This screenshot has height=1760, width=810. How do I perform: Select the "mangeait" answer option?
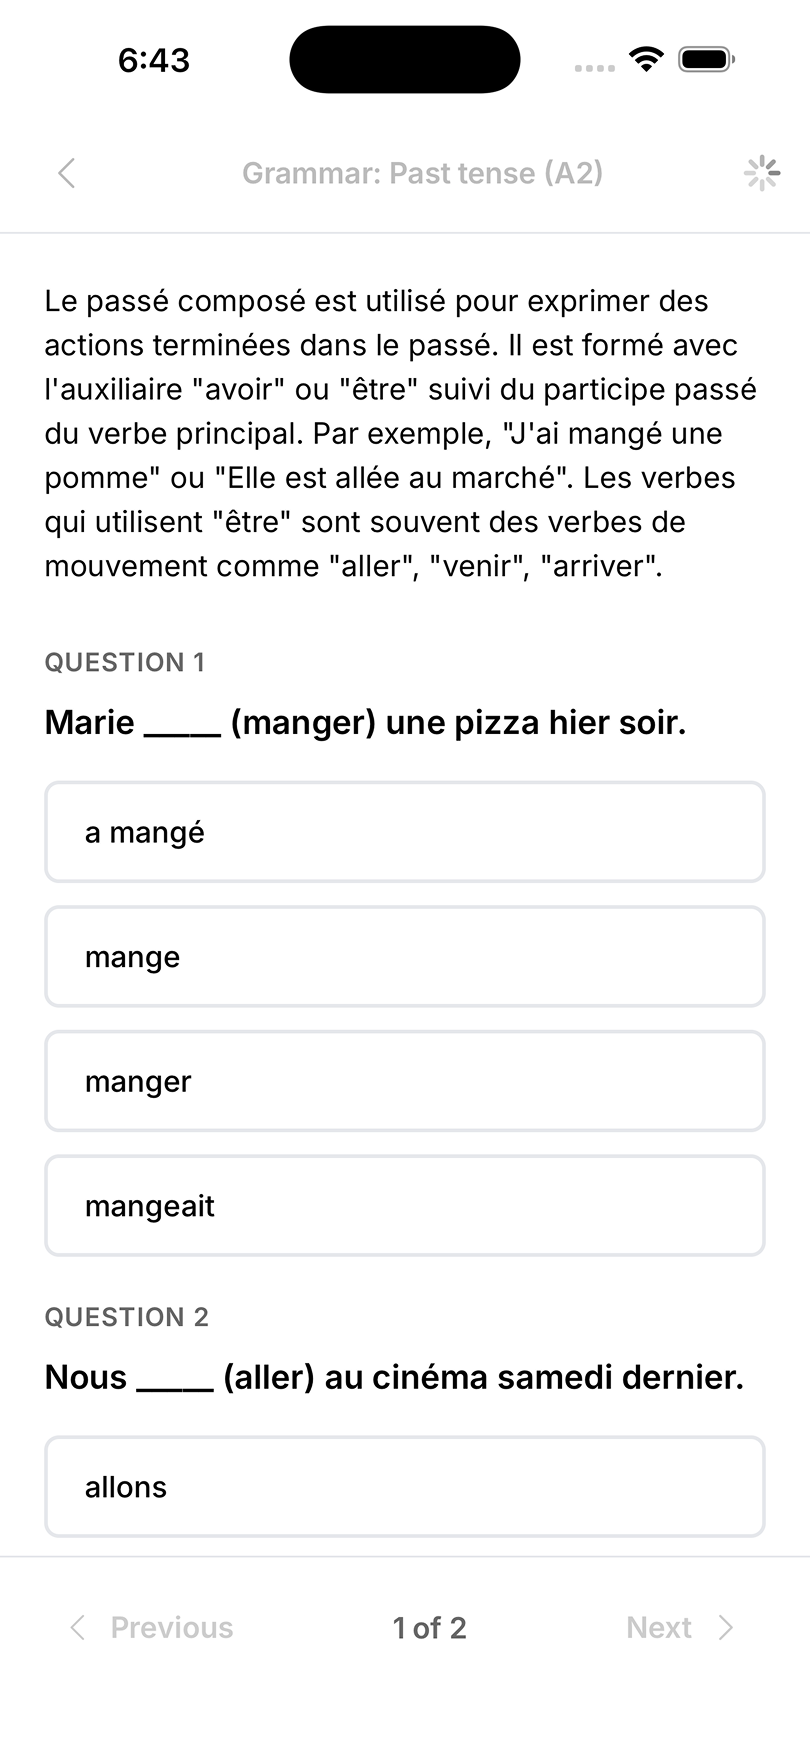[405, 1206]
